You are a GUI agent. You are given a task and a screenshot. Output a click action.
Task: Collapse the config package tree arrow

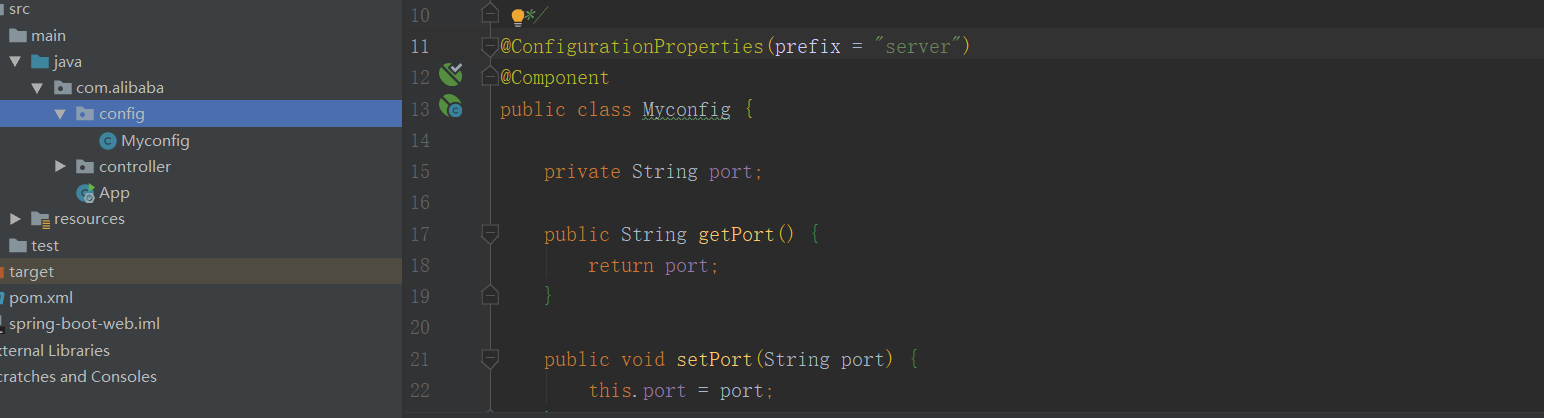60,114
